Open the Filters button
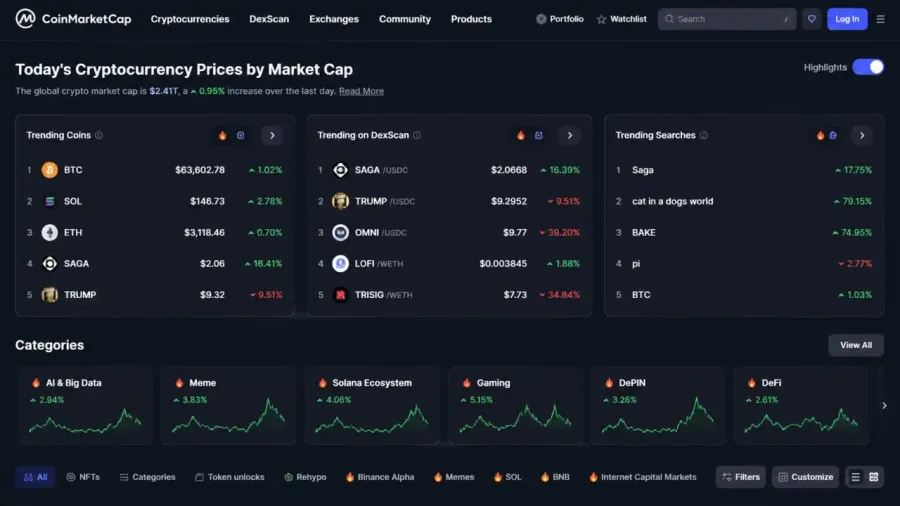The image size is (900, 506). 740,477
